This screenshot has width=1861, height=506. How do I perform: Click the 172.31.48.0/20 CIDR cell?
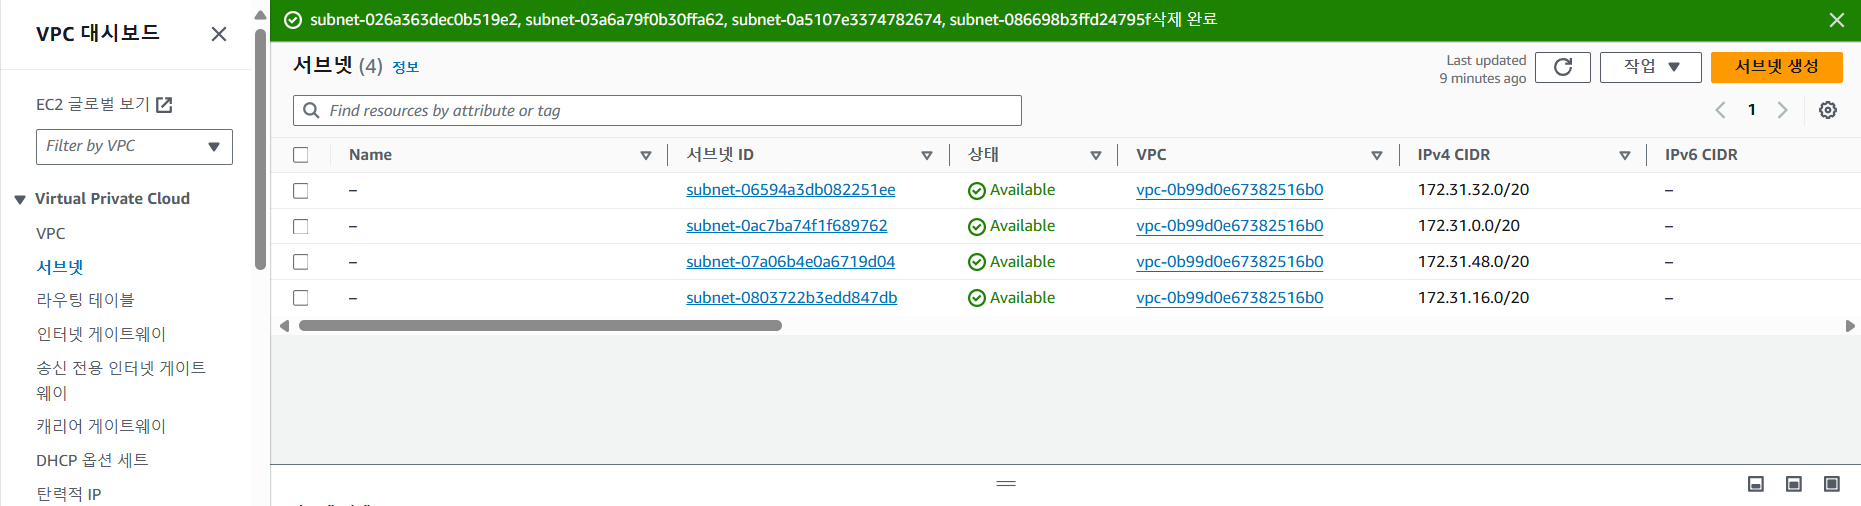(x=1473, y=262)
